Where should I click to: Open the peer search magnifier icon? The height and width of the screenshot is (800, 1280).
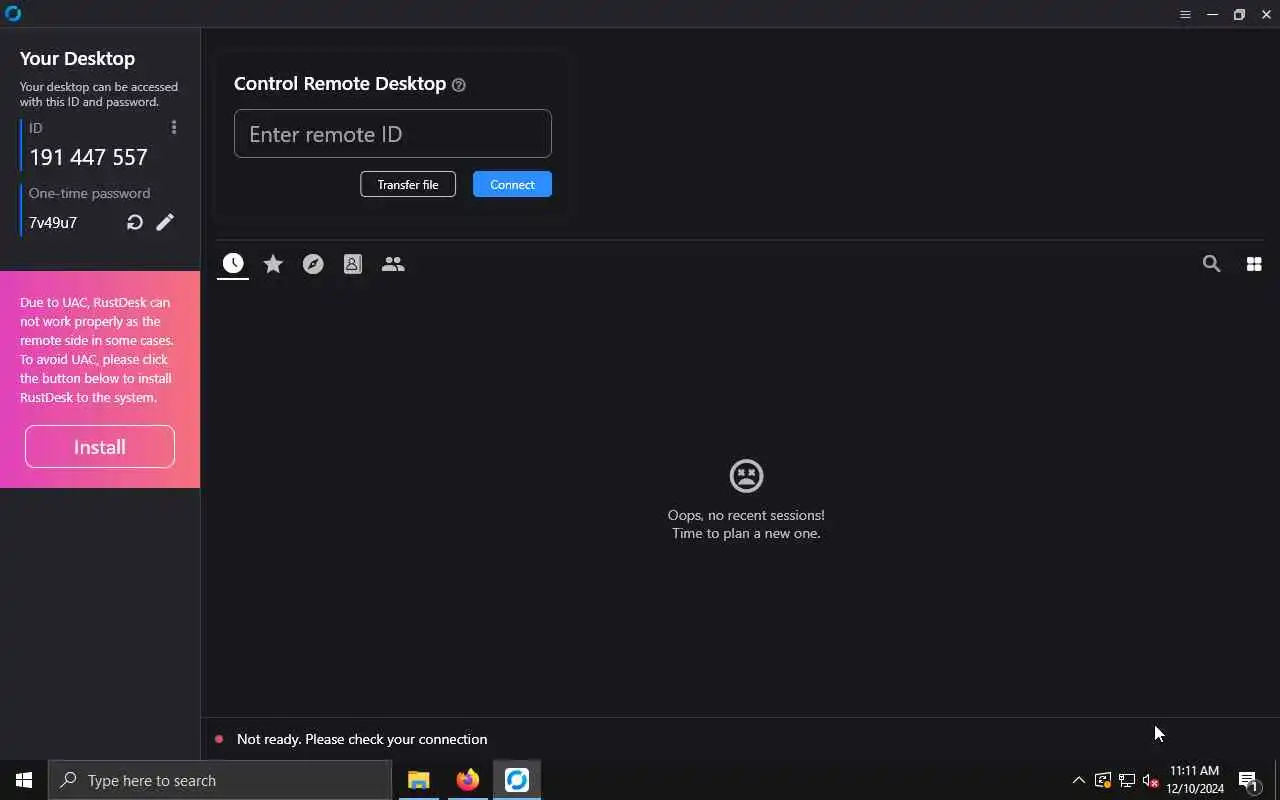point(1211,264)
